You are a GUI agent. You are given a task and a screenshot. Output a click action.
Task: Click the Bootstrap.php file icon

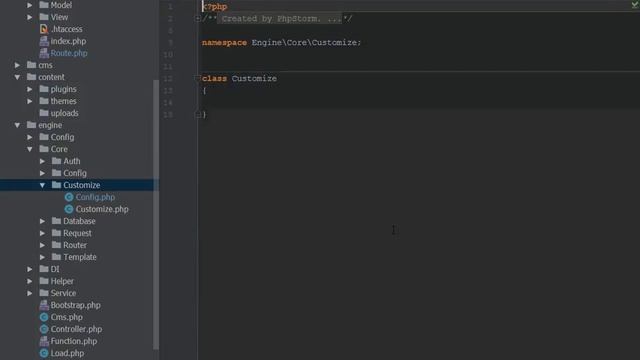pyautogui.click(x=44, y=305)
